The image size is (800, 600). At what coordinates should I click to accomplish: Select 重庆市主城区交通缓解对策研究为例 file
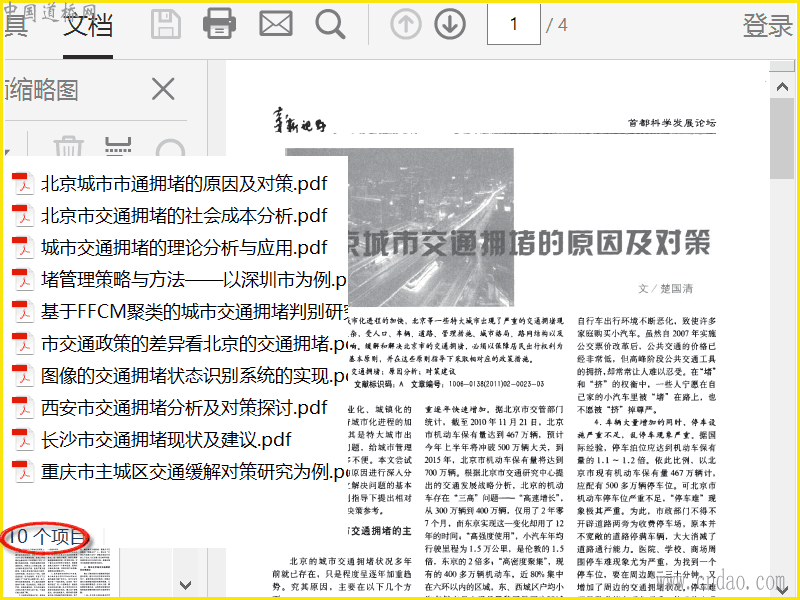pos(194,472)
